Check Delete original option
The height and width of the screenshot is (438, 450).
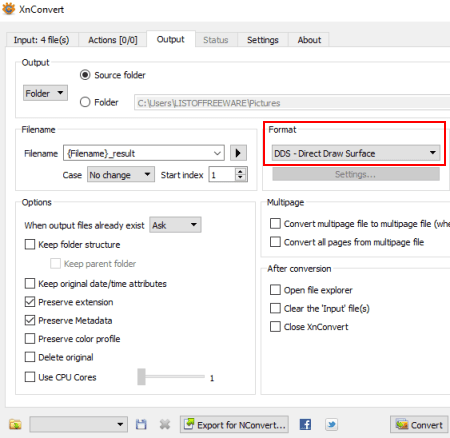[30, 357]
